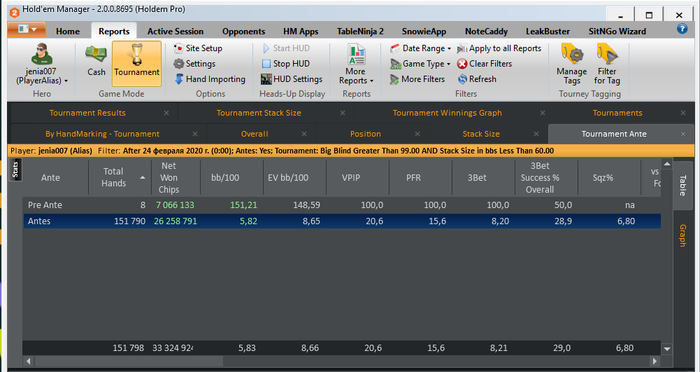Switch to the Graph side view

[x=683, y=235]
